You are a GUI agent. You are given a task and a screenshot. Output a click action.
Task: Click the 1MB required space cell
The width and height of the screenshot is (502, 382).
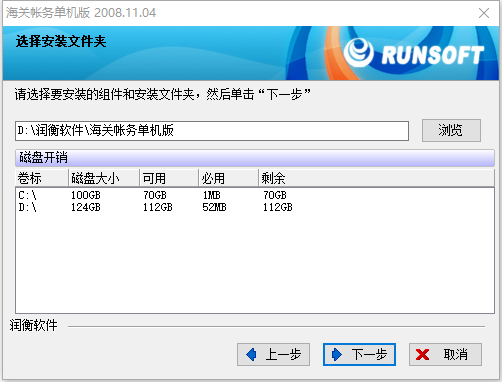click(x=212, y=195)
